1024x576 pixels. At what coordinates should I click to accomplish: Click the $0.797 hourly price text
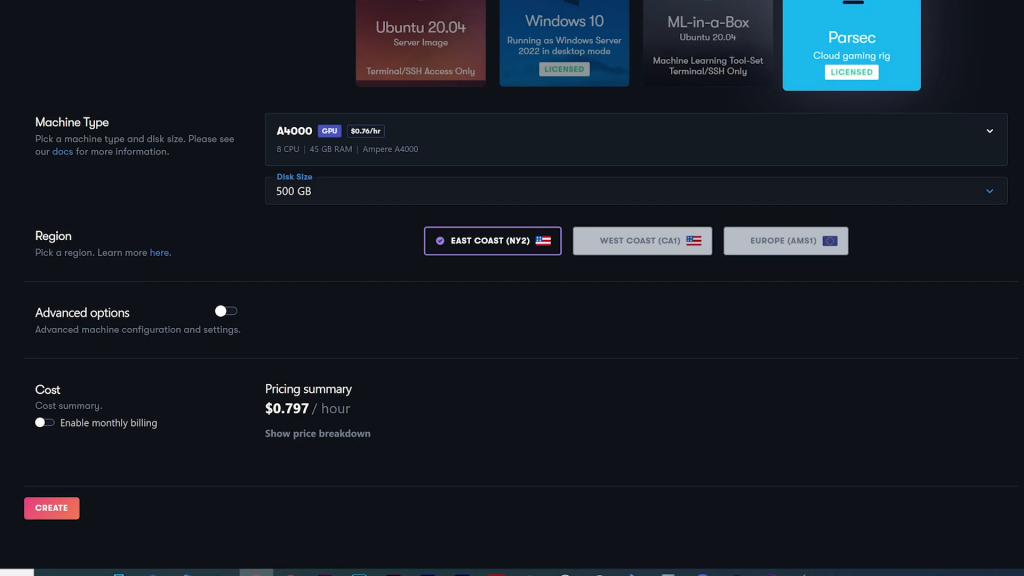pyautogui.click(x=287, y=409)
